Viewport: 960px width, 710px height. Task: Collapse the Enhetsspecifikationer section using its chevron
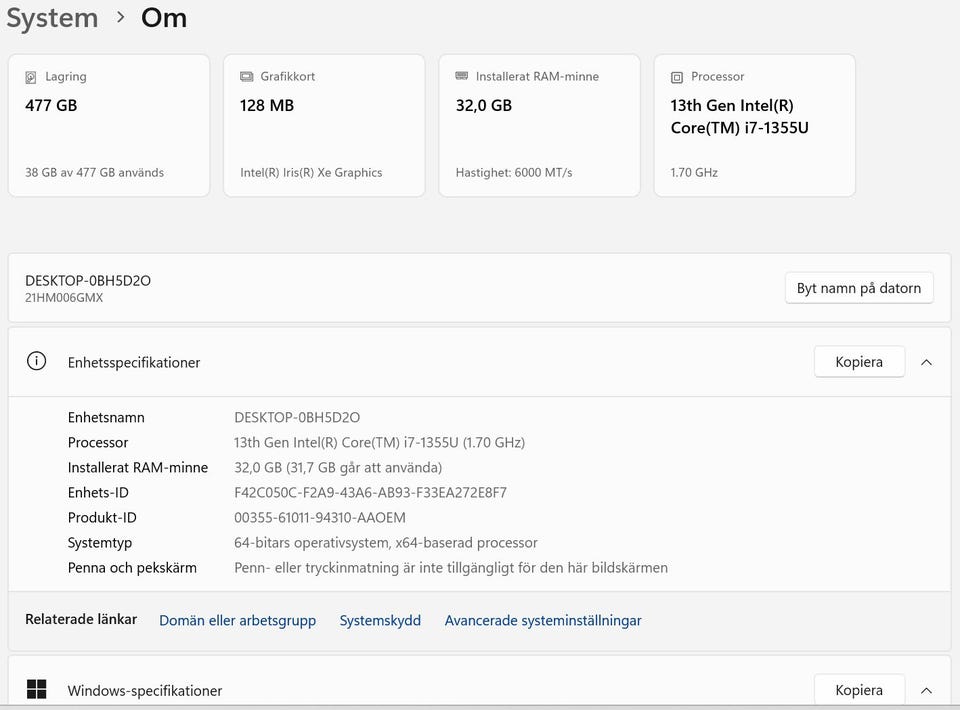926,362
